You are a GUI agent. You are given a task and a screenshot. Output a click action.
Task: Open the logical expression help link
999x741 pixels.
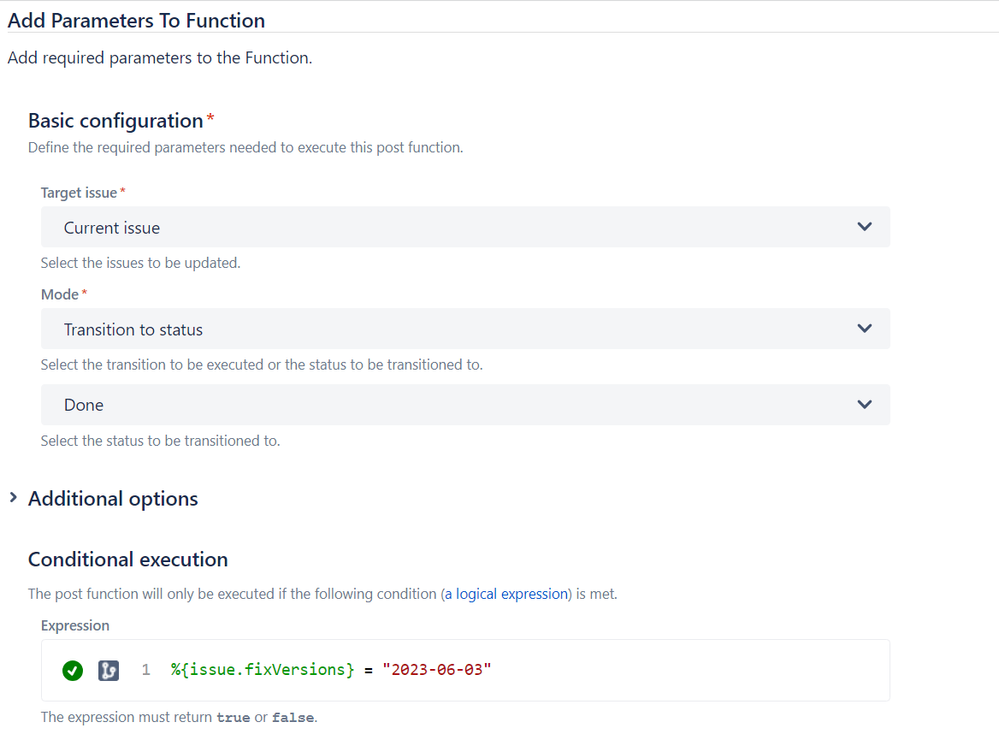pos(506,594)
